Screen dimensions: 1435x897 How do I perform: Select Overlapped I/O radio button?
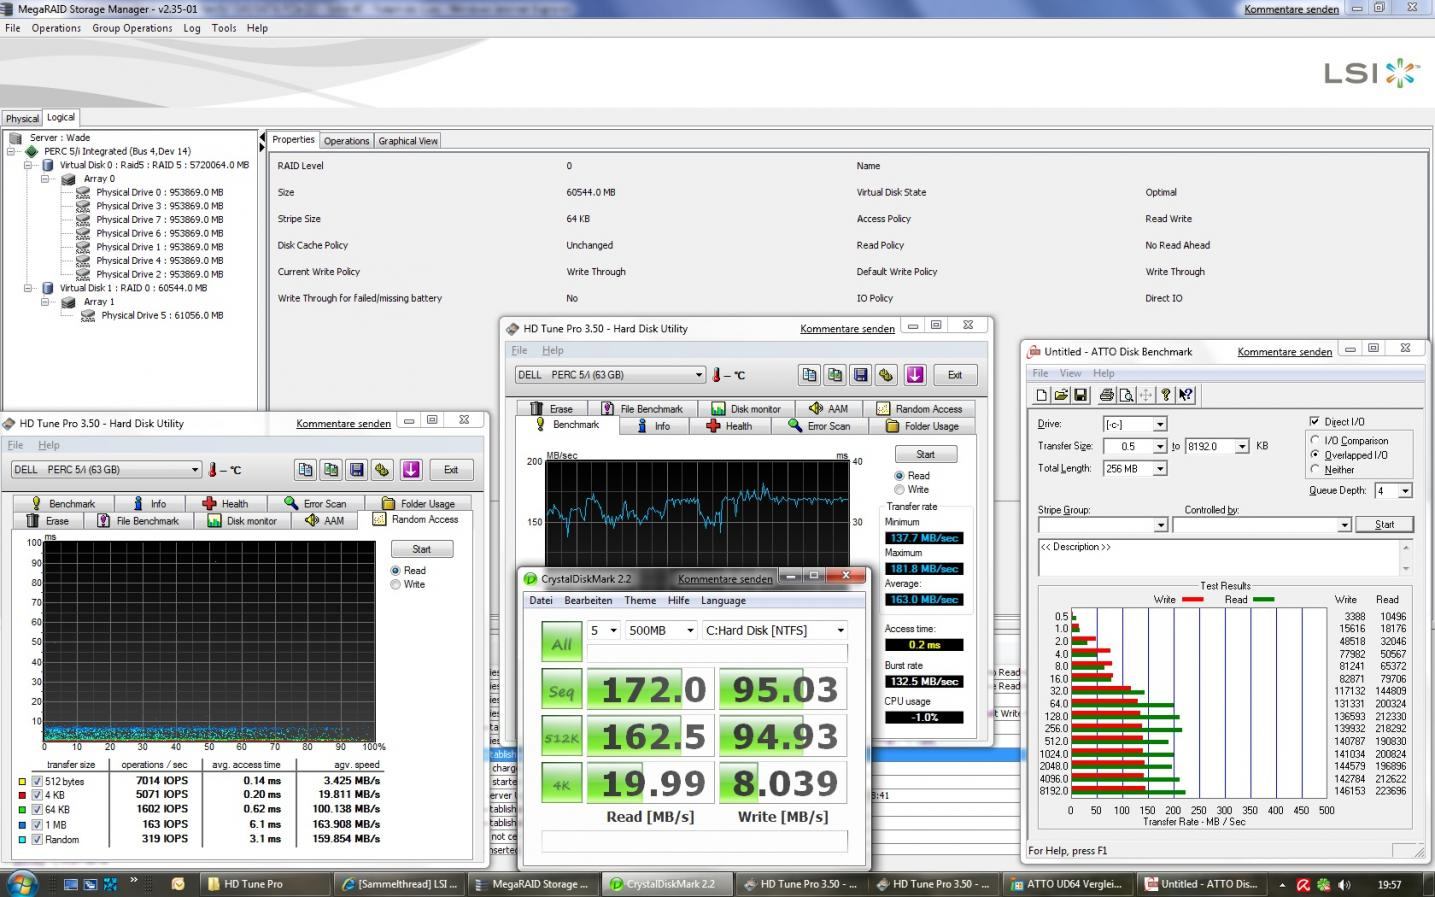pos(1315,455)
